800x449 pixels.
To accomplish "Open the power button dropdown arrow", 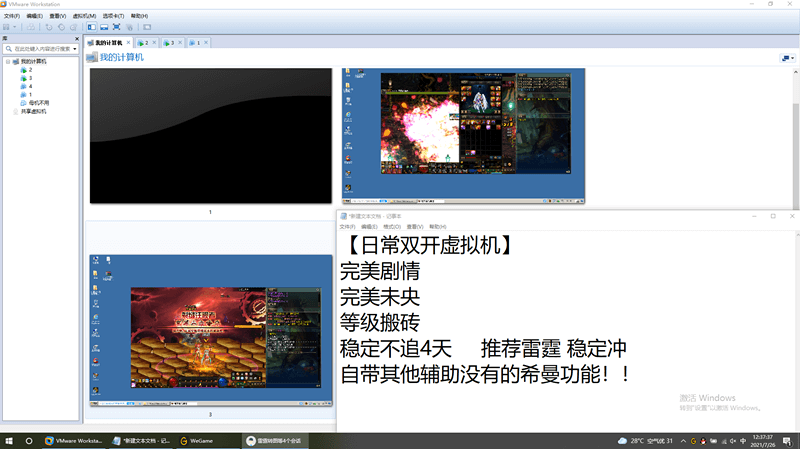I will [x=15, y=27].
